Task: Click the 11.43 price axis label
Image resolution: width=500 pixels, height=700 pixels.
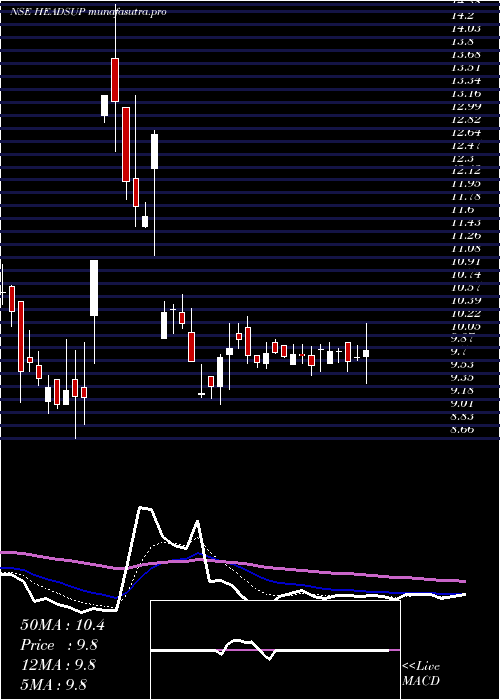Action: tap(466, 222)
